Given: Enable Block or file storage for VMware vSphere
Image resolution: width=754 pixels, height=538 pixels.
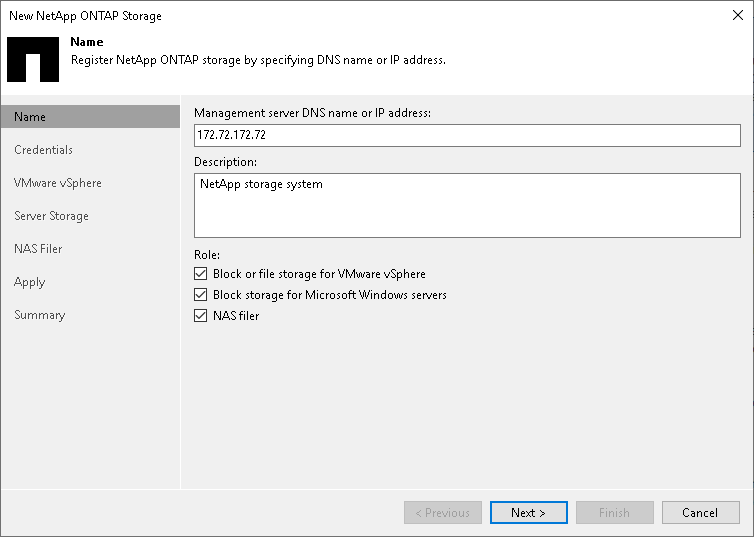Looking at the screenshot, I should pyautogui.click(x=201, y=274).
